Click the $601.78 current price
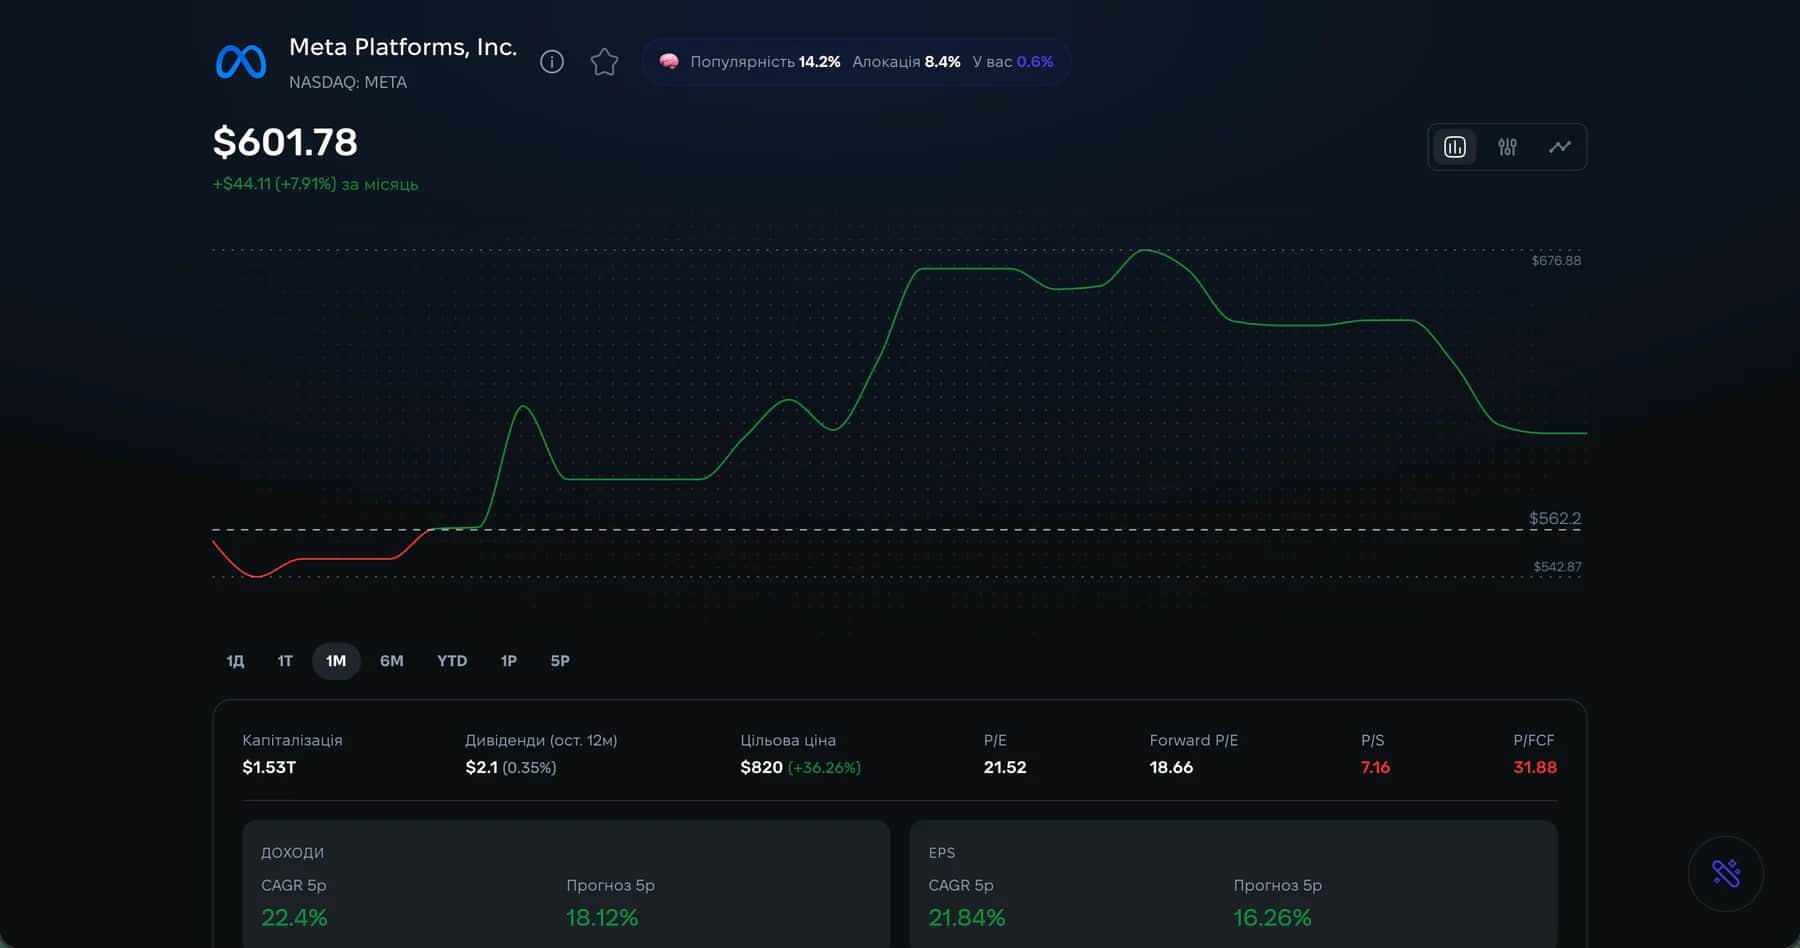This screenshot has width=1800, height=948. [285, 142]
